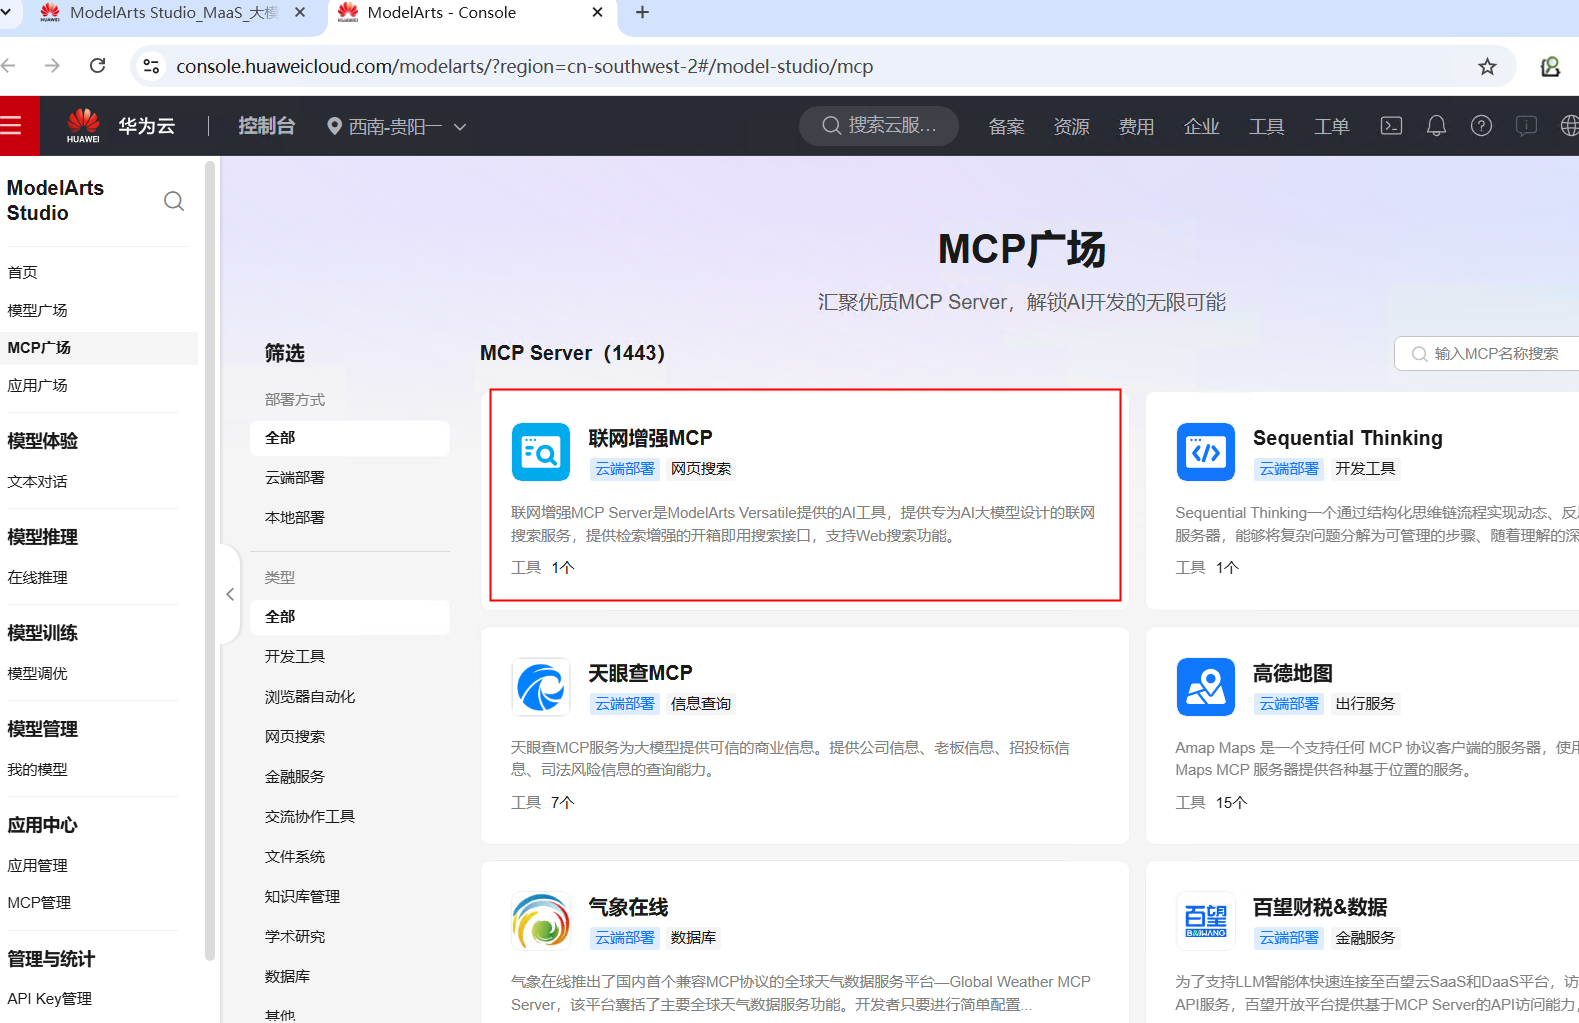Filter type by 浏览器自动化
1579x1023 pixels.
pos(310,696)
